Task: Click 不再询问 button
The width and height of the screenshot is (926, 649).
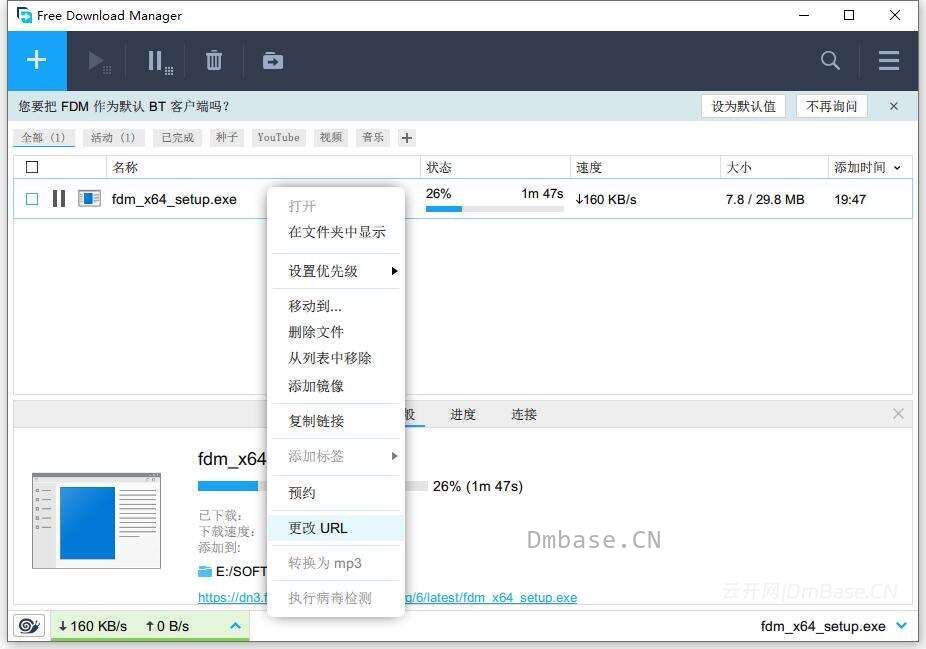Action: (831, 106)
